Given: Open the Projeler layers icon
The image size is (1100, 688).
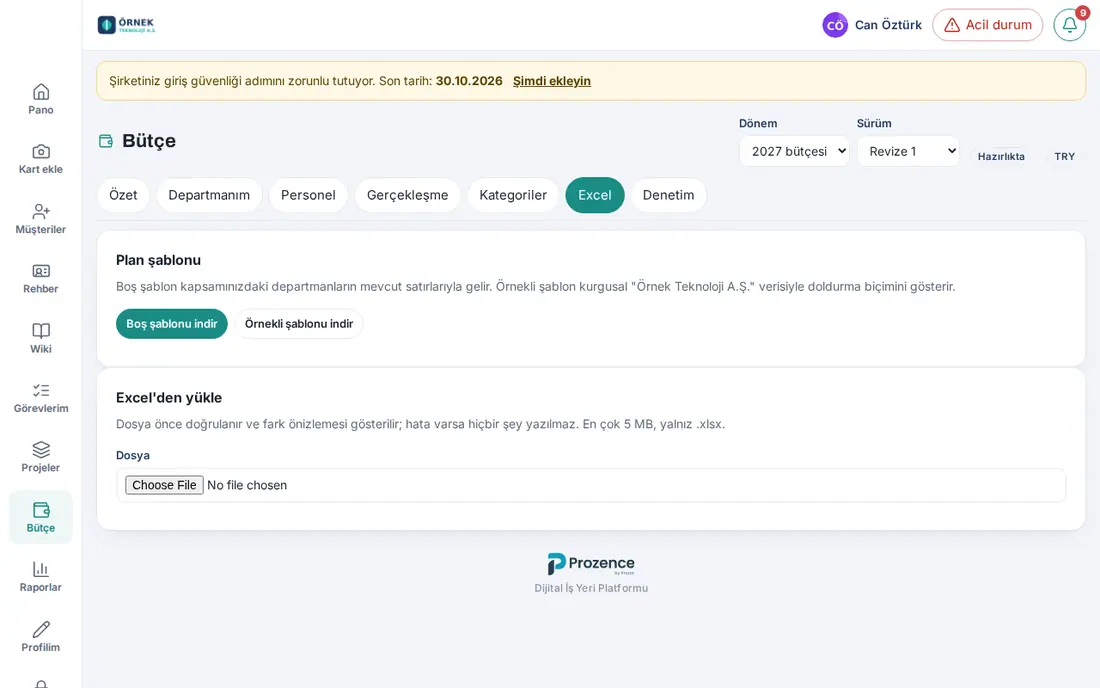Looking at the screenshot, I should (41, 450).
